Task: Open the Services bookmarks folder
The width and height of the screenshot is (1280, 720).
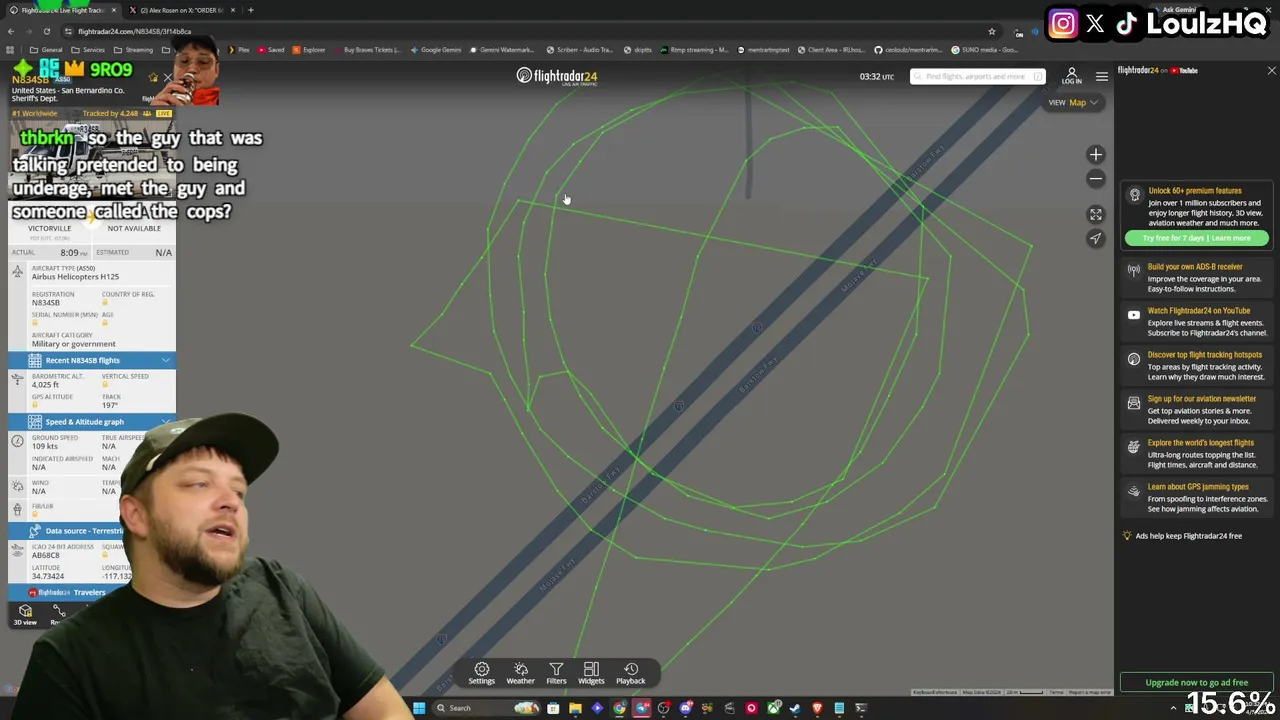Action: coord(88,50)
